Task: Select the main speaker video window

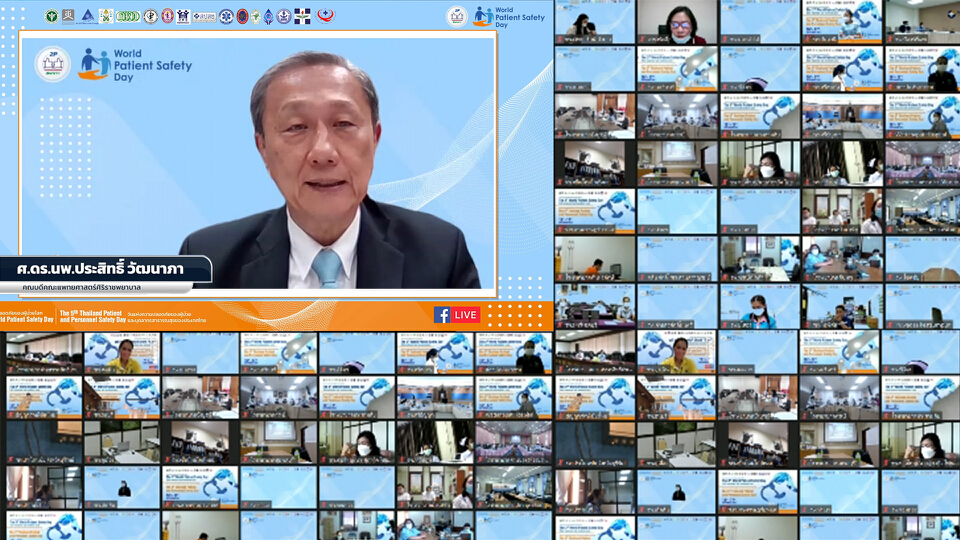Action: click(x=257, y=163)
